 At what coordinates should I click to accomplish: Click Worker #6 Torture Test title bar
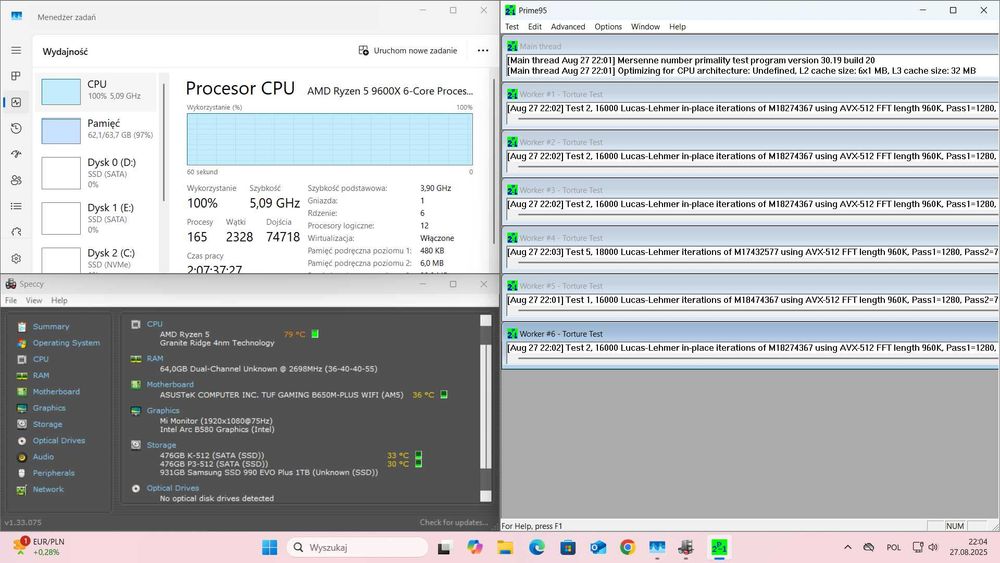[x=751, y=333]
